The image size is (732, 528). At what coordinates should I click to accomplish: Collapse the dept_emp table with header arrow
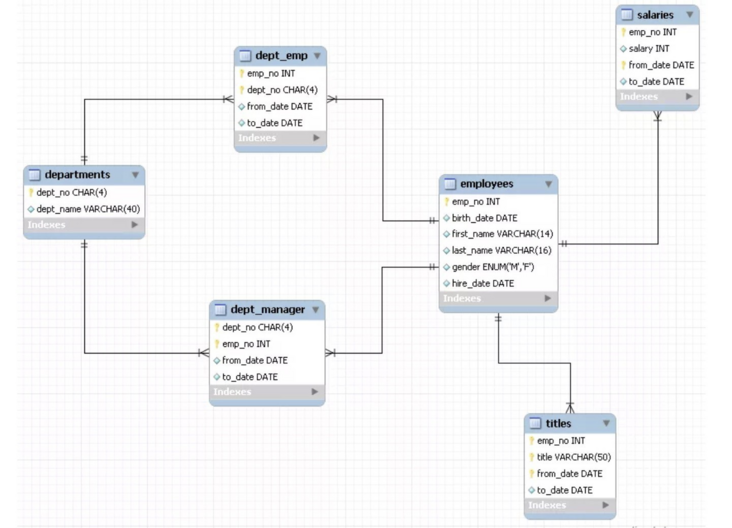(317, 56)
